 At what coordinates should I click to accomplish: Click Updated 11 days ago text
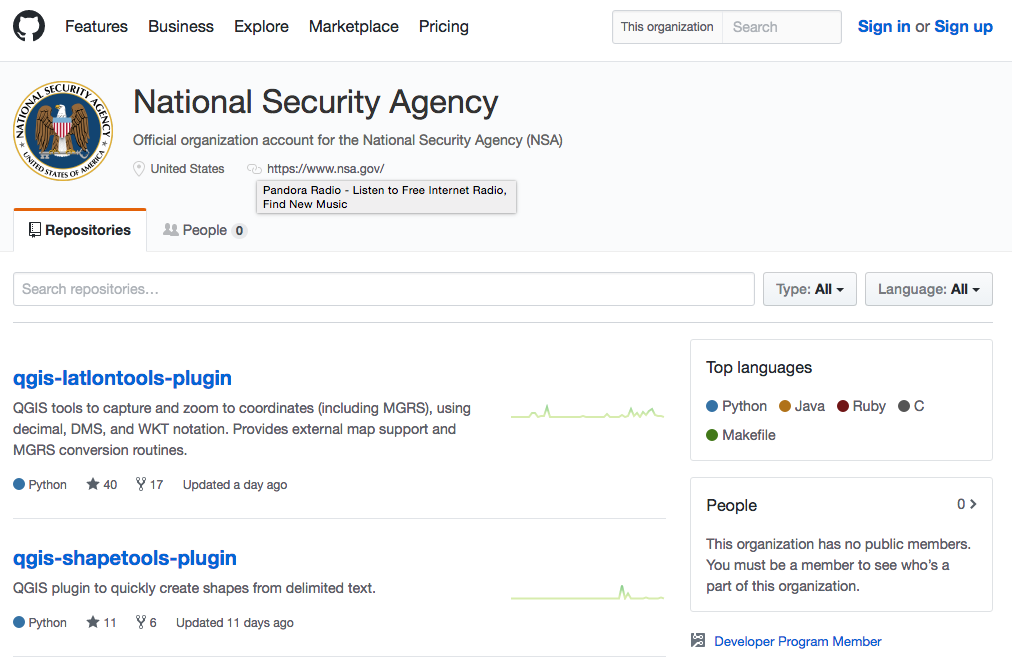pyautogui.click(x=235, y=623)
